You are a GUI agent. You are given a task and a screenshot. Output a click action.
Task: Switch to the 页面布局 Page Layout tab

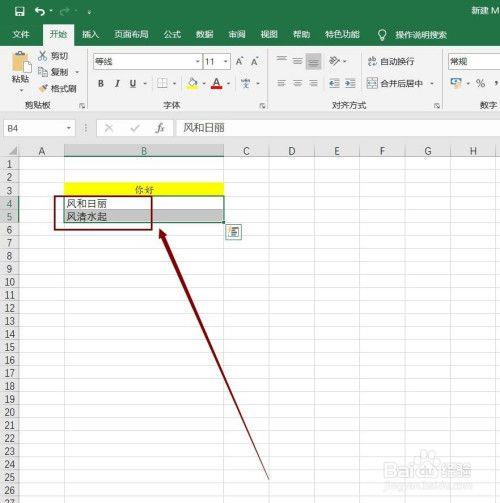[x=131, y=34]
